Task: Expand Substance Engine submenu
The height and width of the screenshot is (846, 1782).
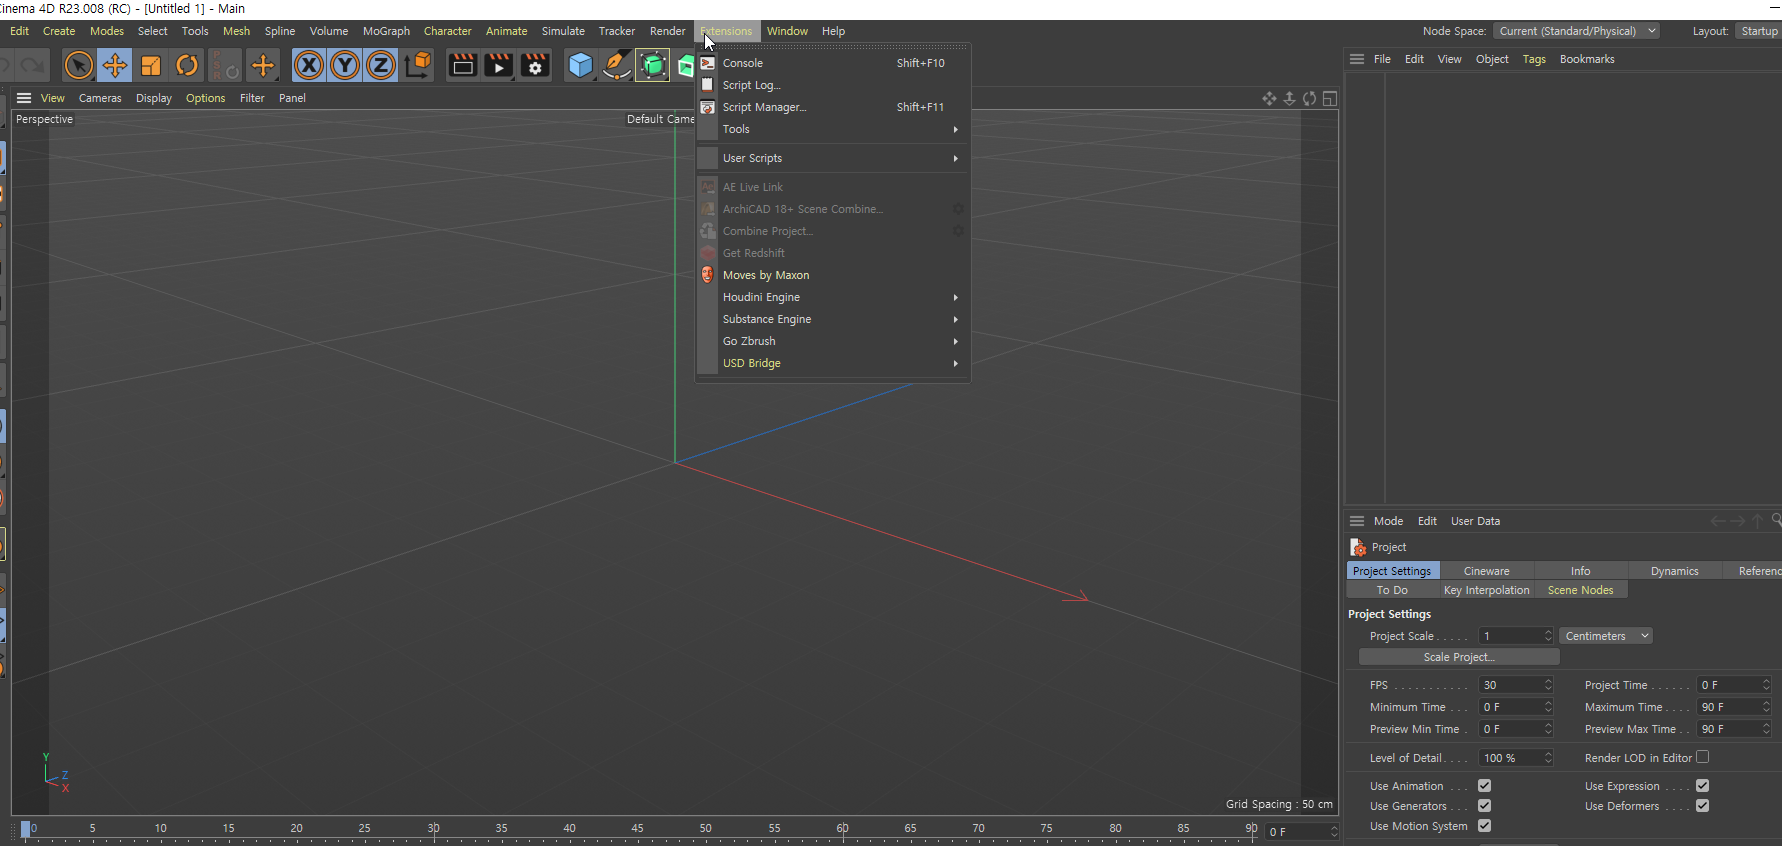Action: tap(834, 319)
